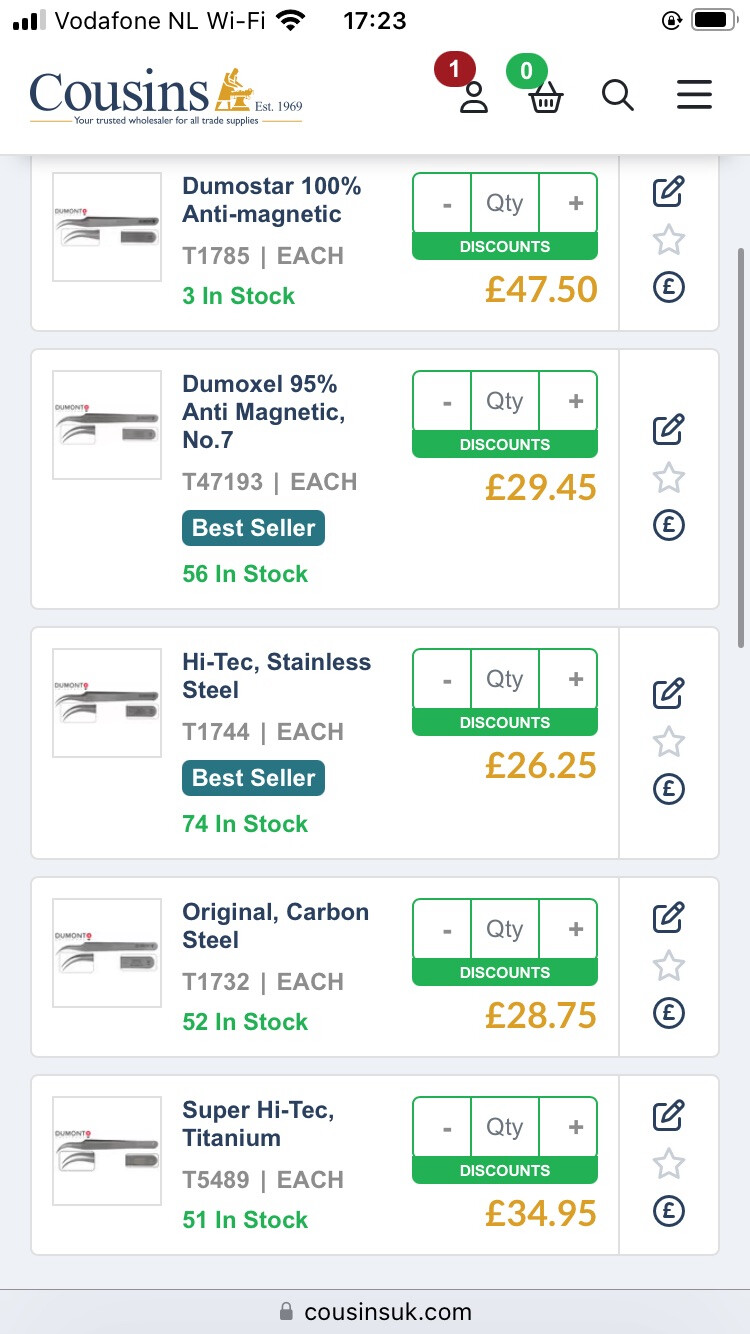Expand DISCOUNTS bar for Dumostar item

click(x=504, y=246)
